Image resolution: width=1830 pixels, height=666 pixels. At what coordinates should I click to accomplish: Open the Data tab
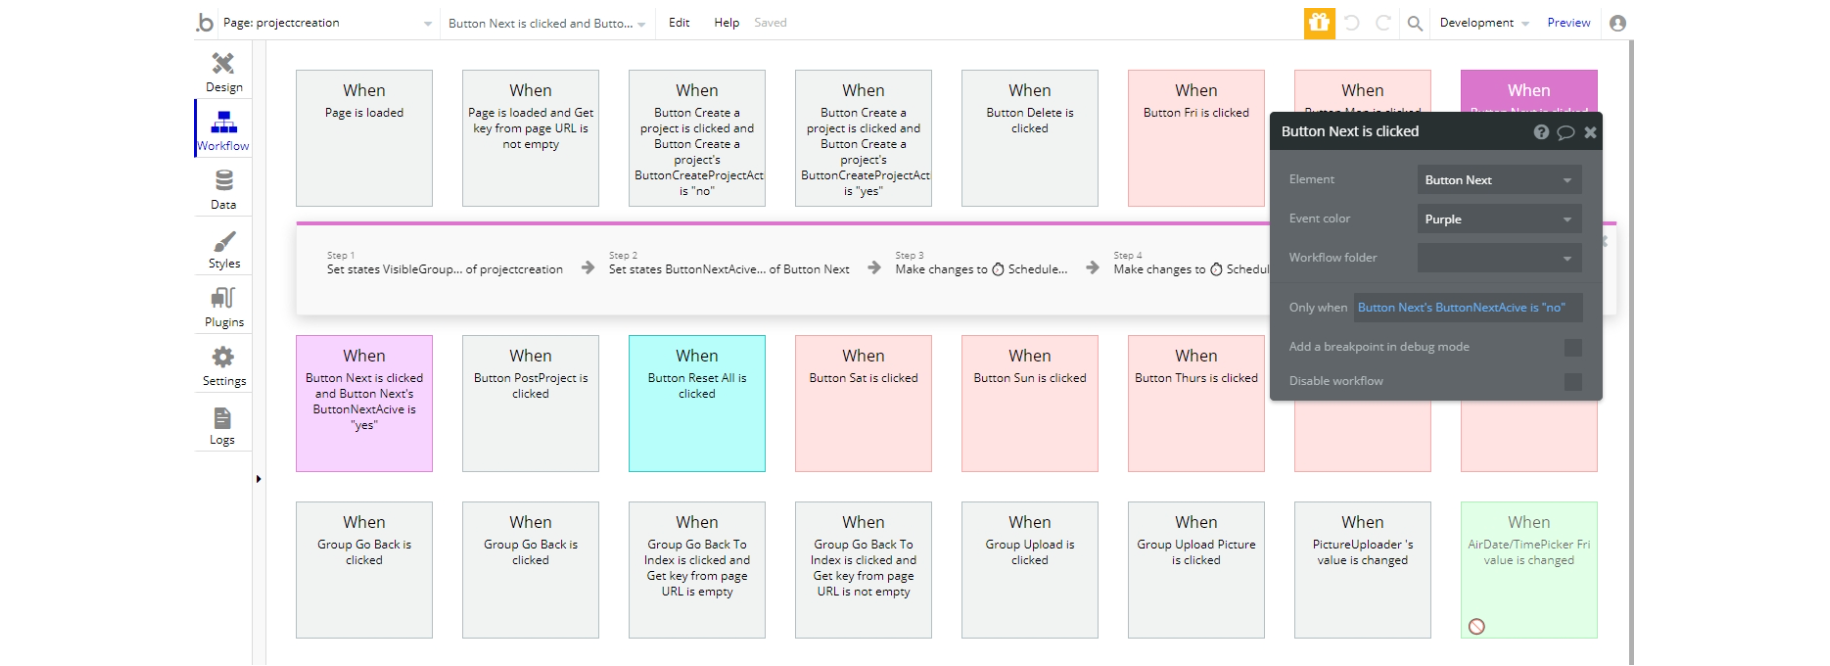(x=223, y=189)
